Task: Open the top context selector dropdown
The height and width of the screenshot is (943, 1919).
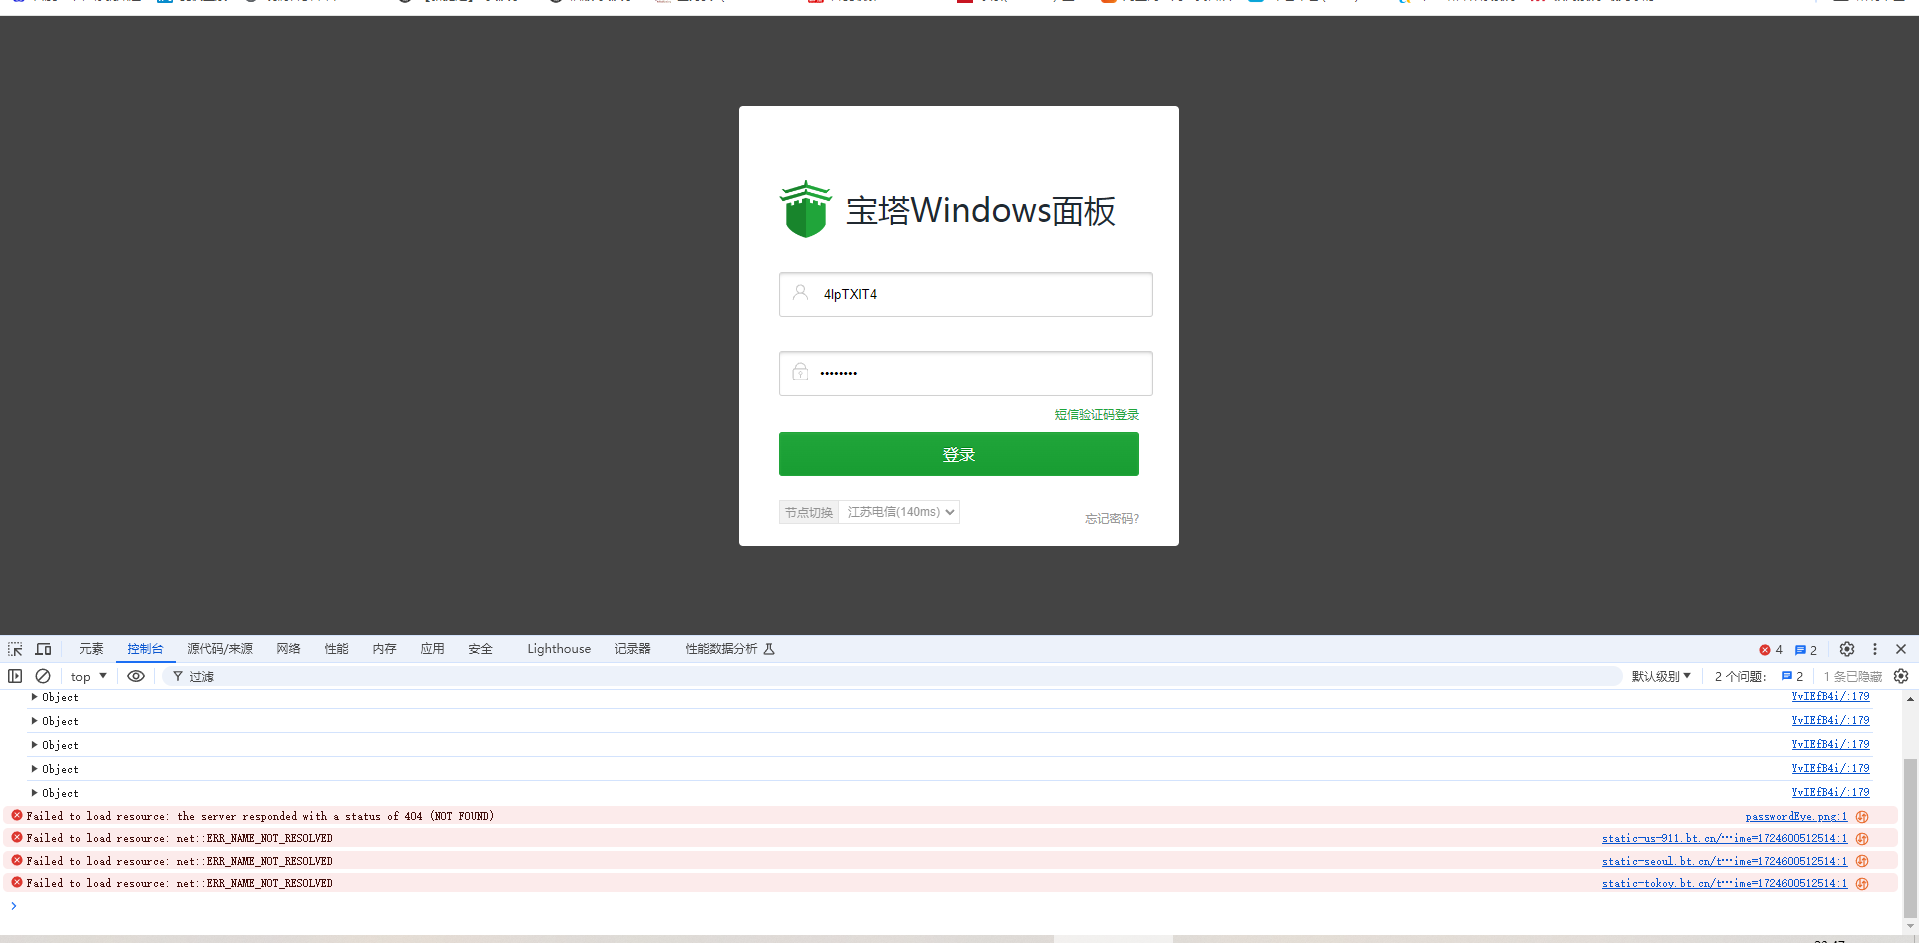Action: [x=89, y=676]
